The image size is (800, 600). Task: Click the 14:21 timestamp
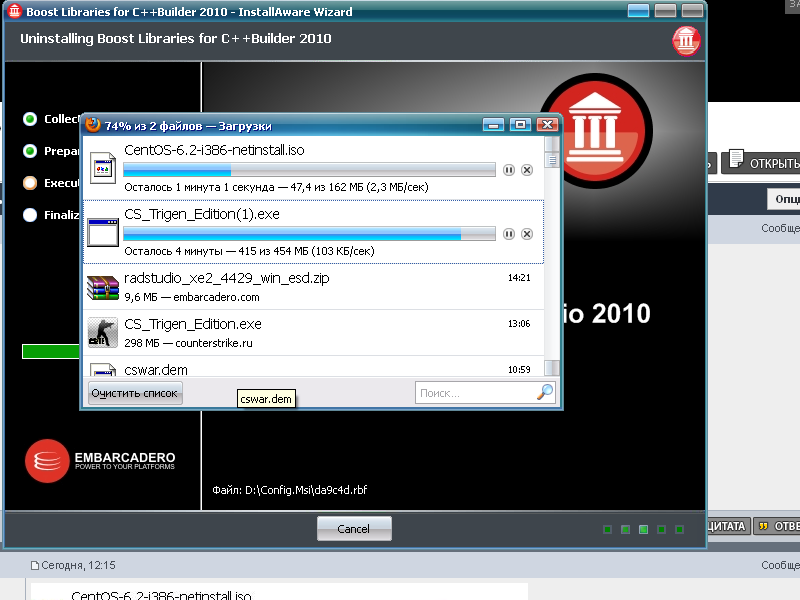pos(519,278)
